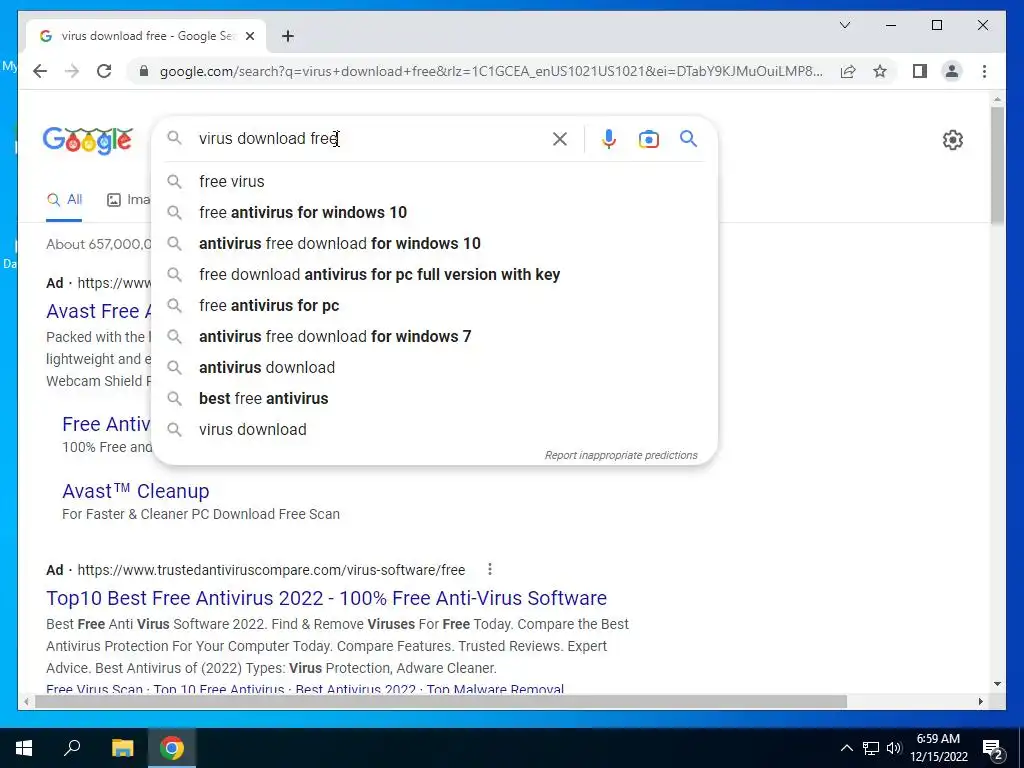
Task: Show hidden system tray icons
Action: tap(846, 748)
